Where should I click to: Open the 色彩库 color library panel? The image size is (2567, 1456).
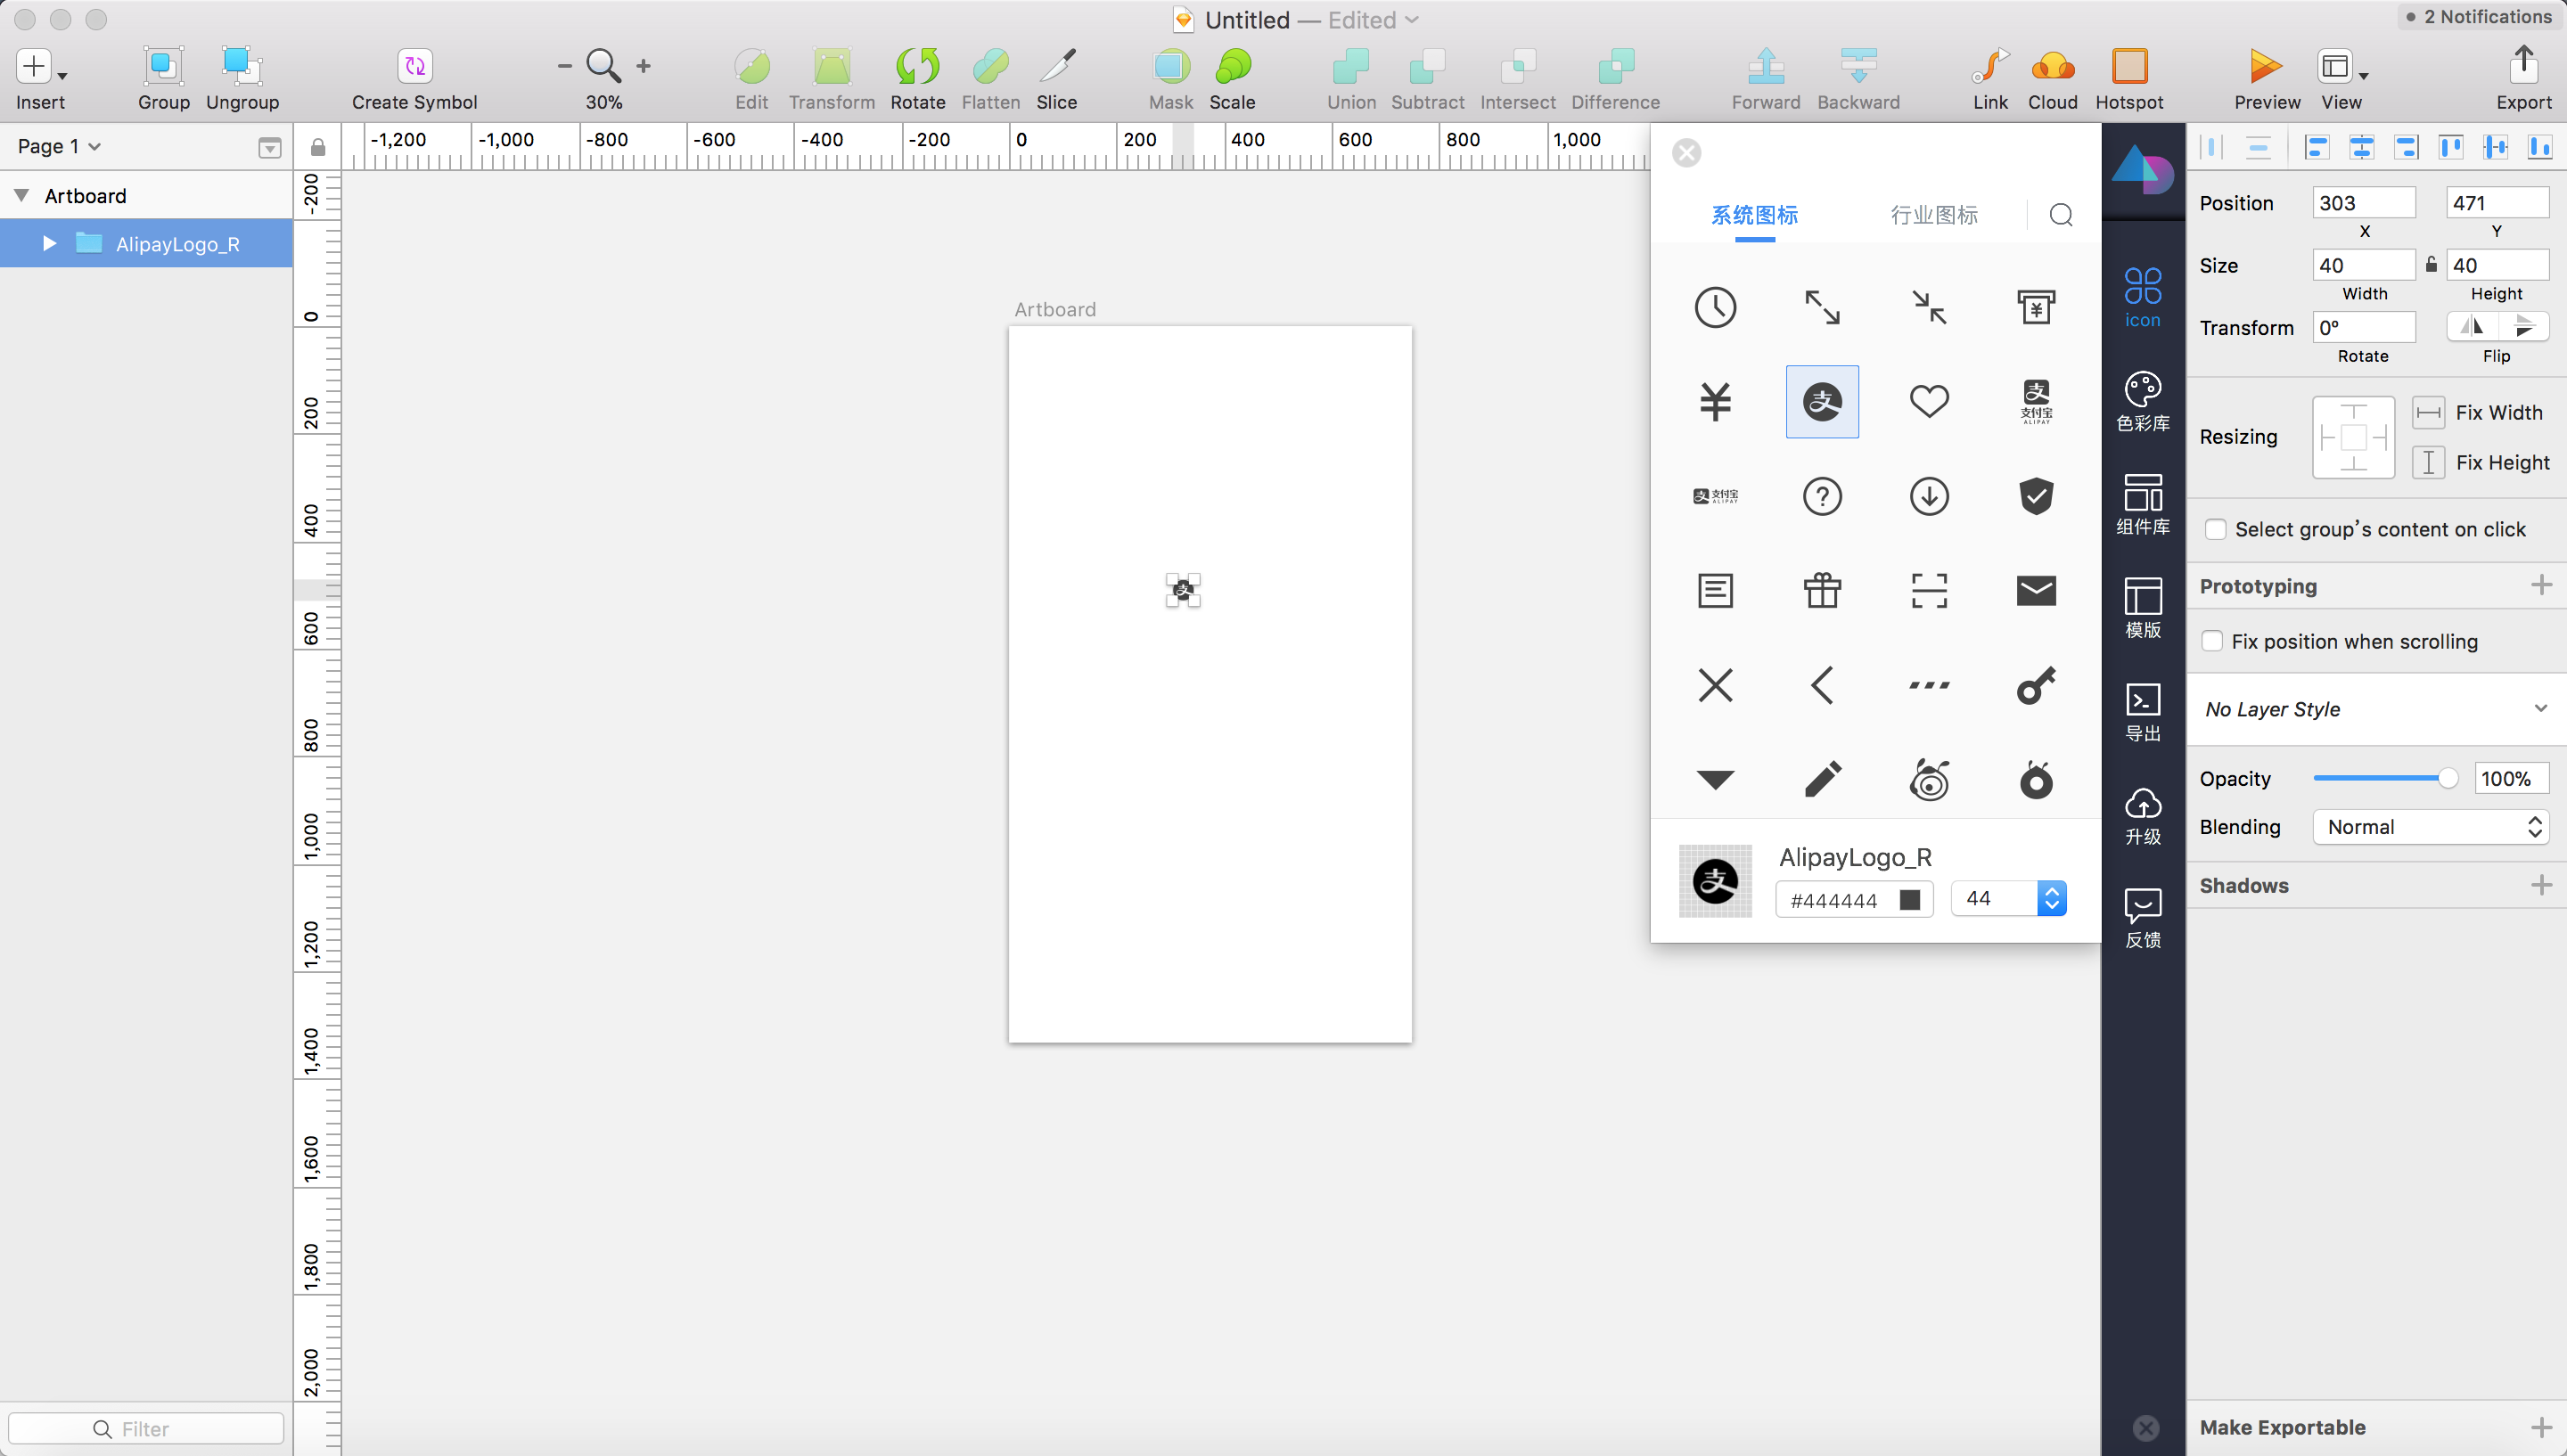click(x=2142, y=401)
